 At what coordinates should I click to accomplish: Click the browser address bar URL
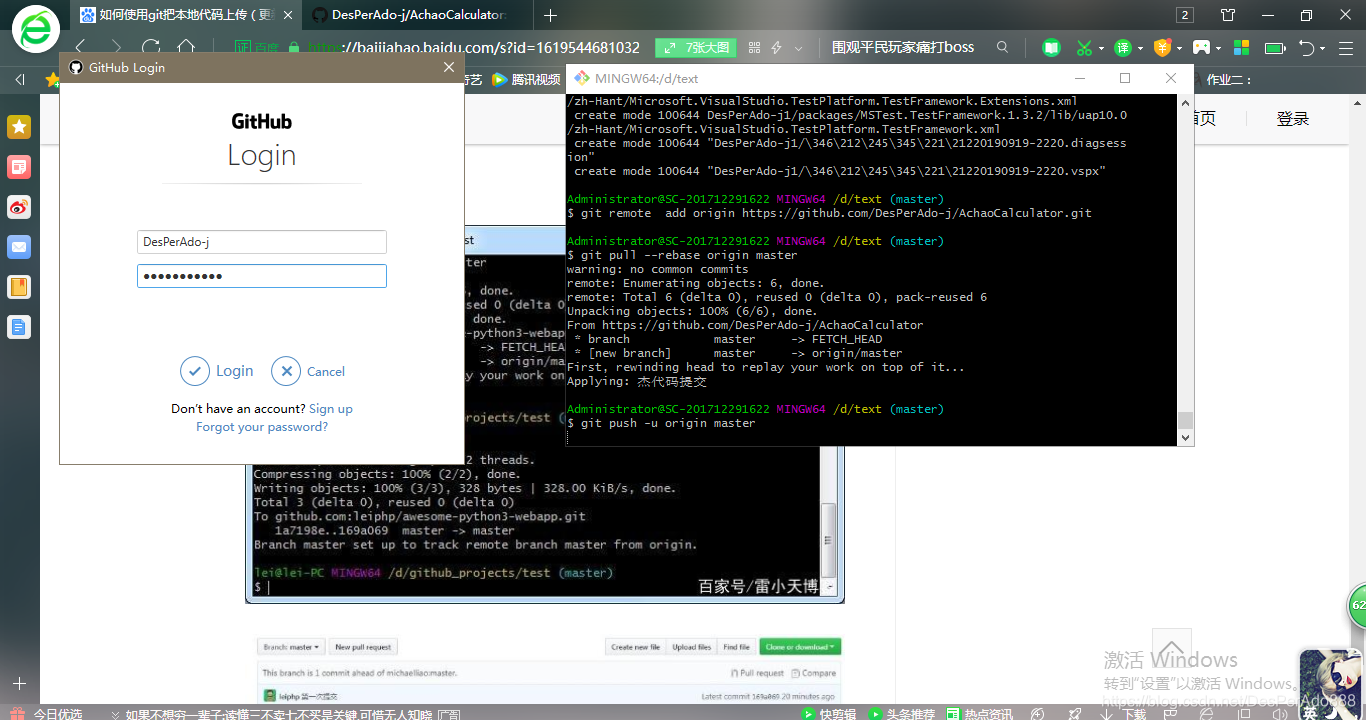click(x=473, y=48)
